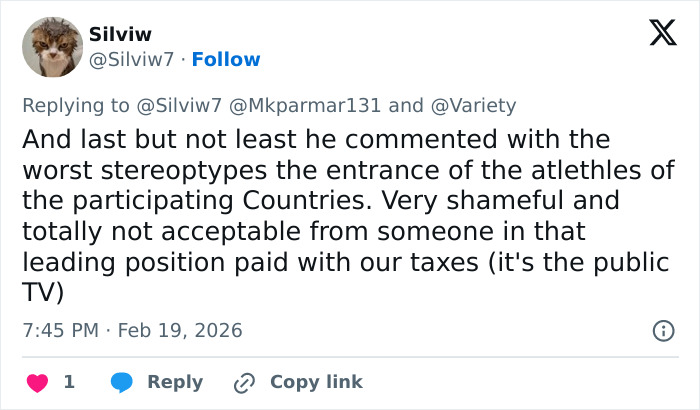Click tweet line starting 'And last but'

tap(316, 138)
